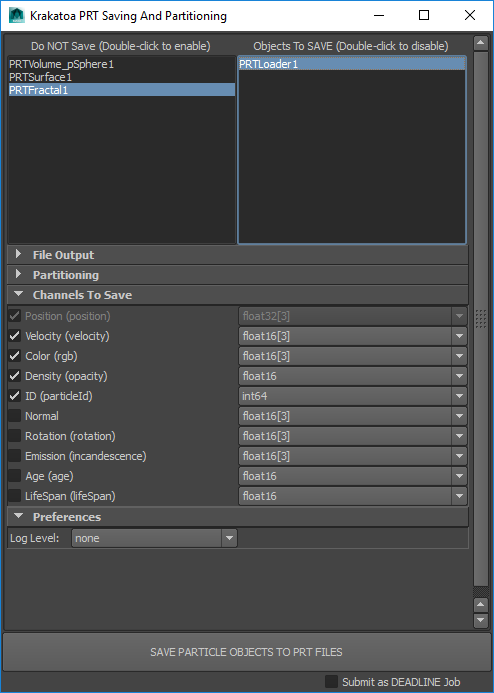This screenshot has height=693, width=494.
Task: Enable the Age (age) channel checkbox
Action: click(x=15, y=476)
